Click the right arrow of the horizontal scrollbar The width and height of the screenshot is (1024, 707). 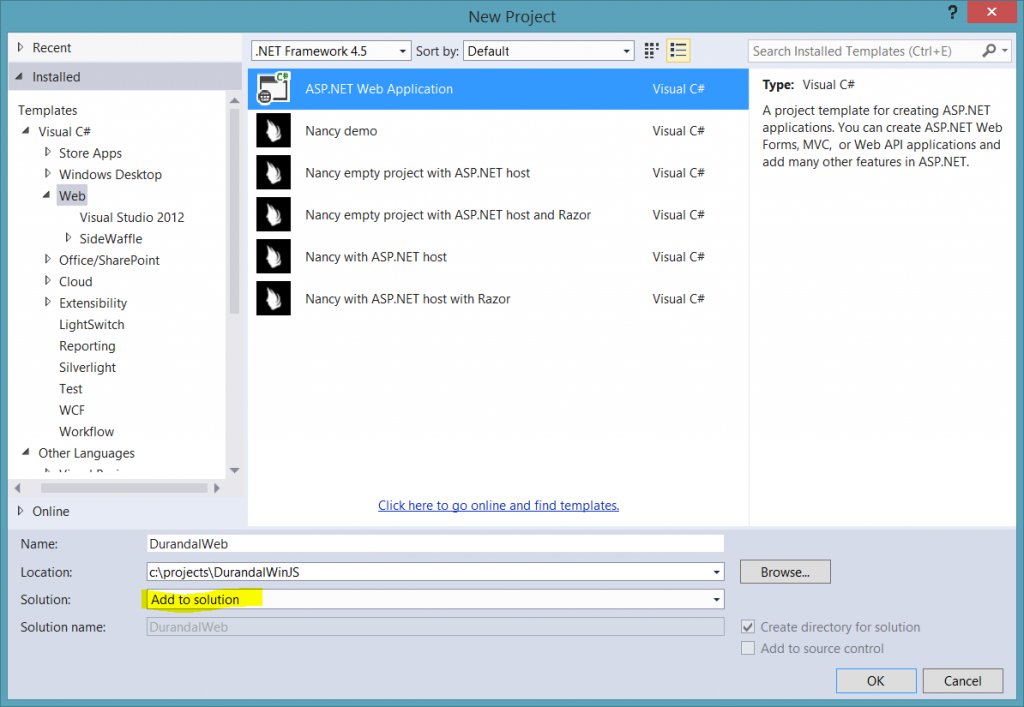coord(218,488)
